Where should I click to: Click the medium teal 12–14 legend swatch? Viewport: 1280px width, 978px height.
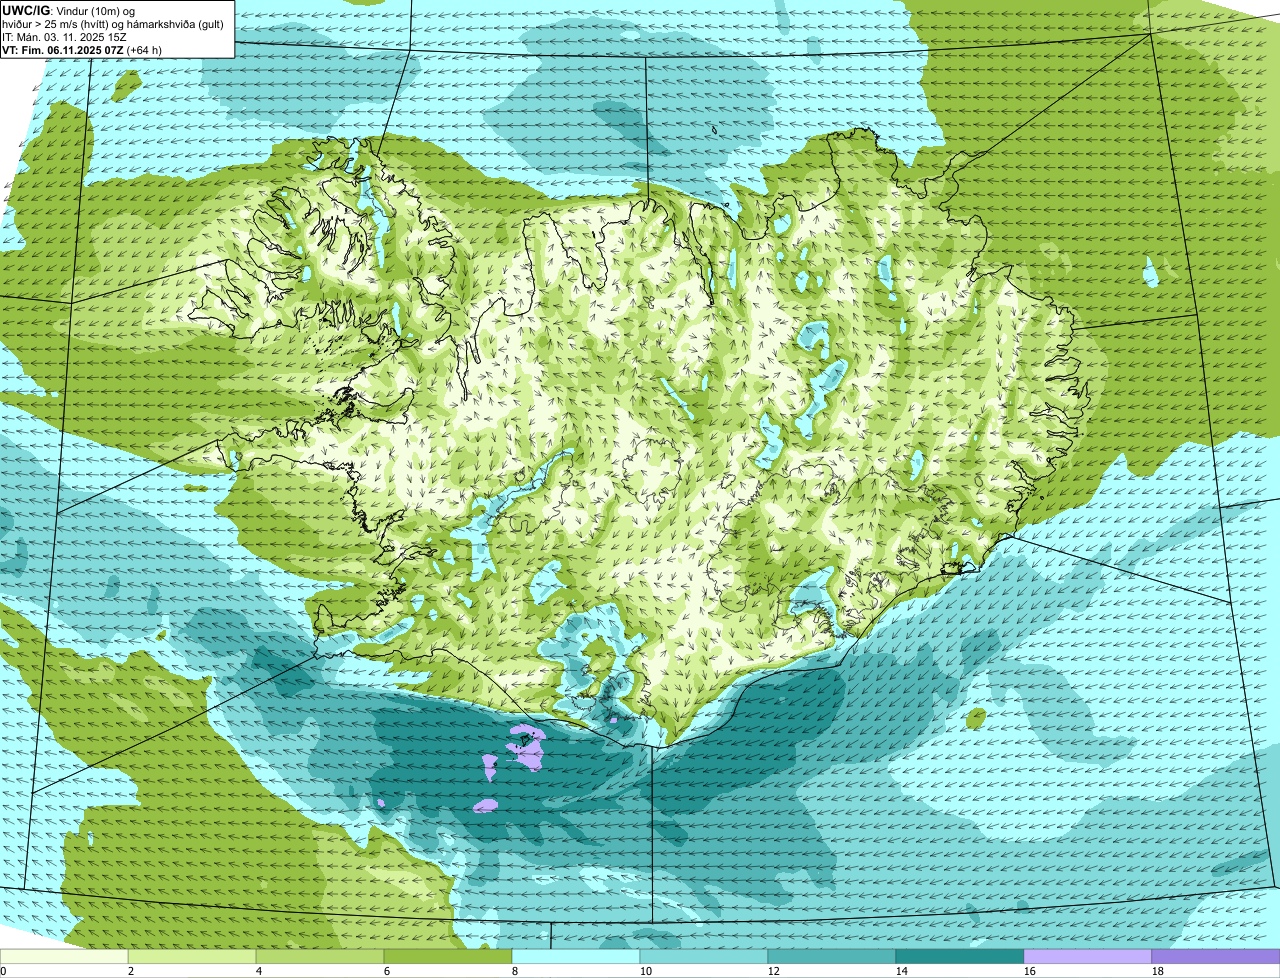[x=832, y=957]
